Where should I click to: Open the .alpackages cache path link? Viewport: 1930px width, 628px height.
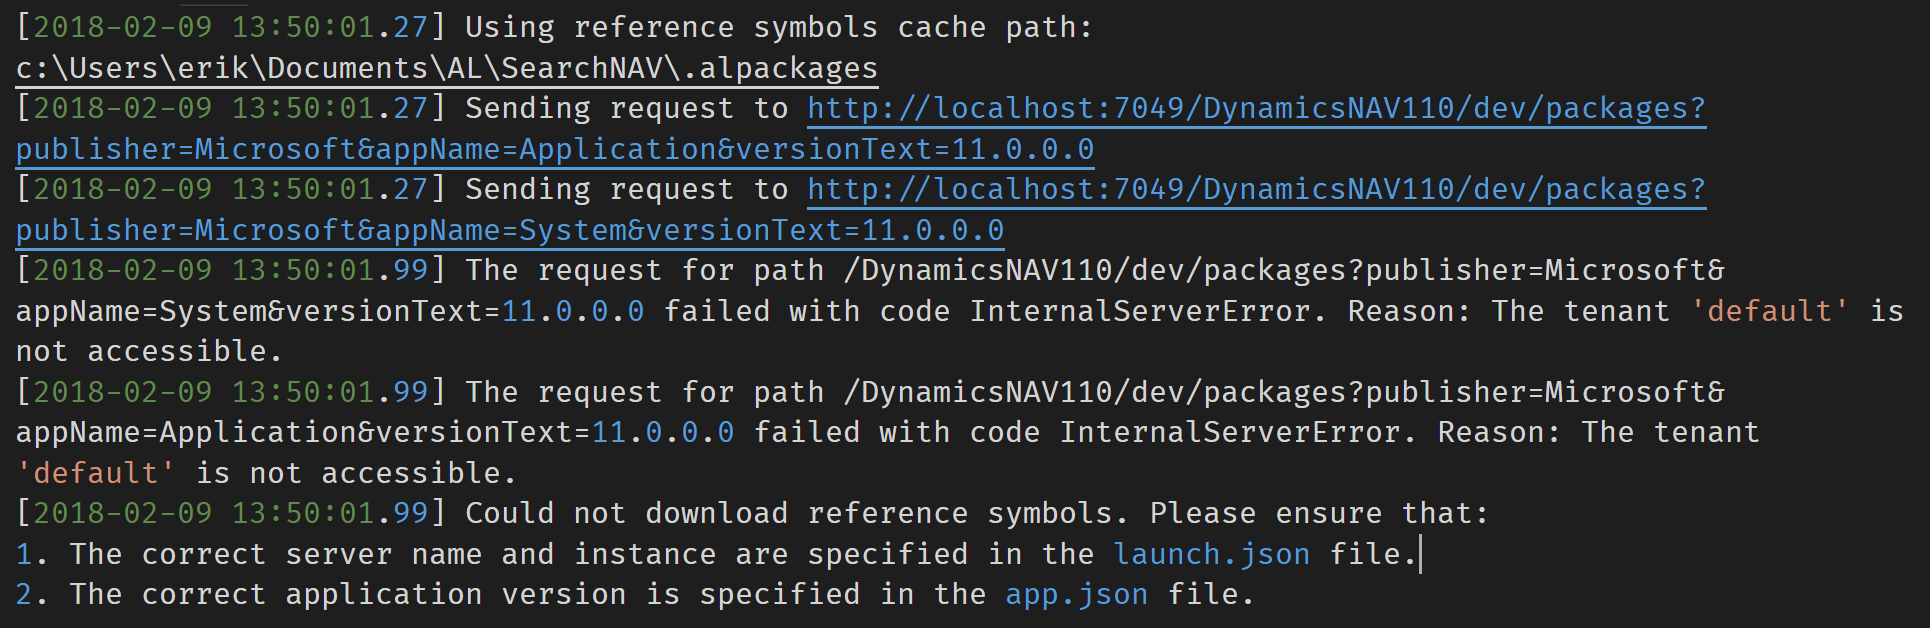(x=447, y=68)
